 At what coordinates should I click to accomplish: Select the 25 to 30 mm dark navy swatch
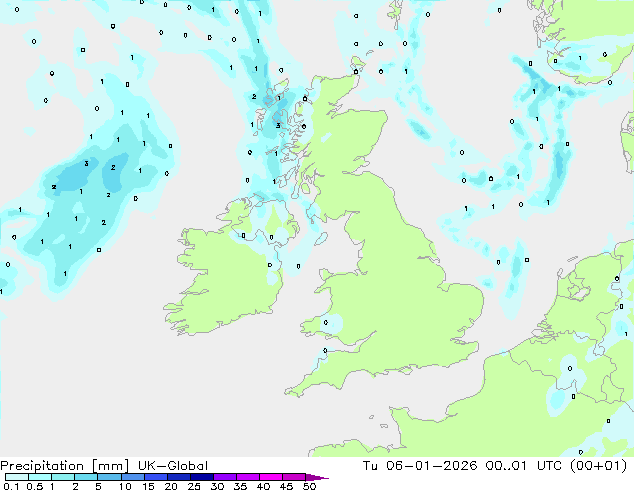pos(202,477)
